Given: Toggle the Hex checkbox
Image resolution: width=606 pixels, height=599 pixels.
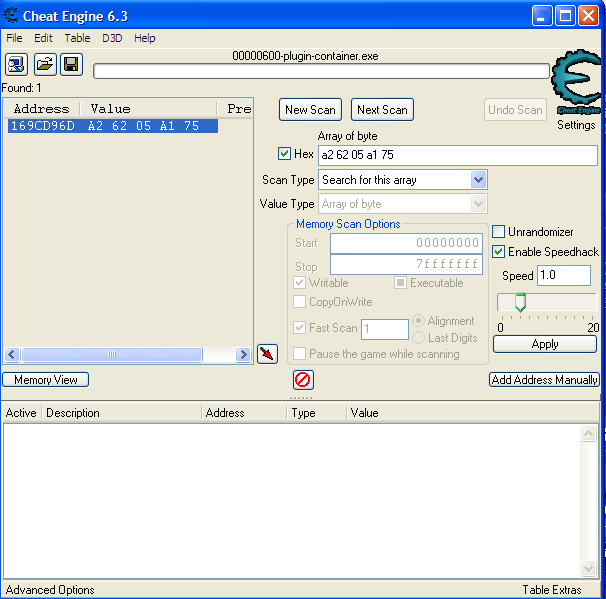Looking at the screenshot, I should click(x=284, y=153).
